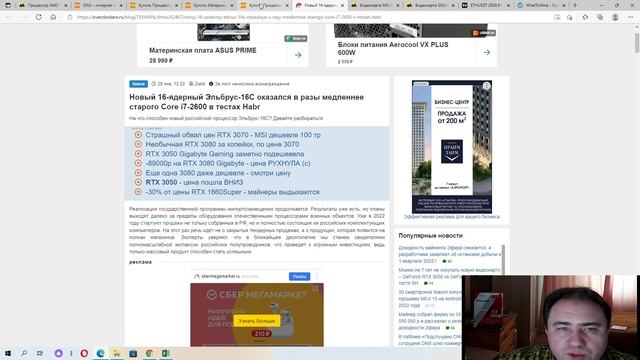640x360 pixels.
Task: Open Блоки питания Aerocool VX PLUS title
Action: (393, 48)
